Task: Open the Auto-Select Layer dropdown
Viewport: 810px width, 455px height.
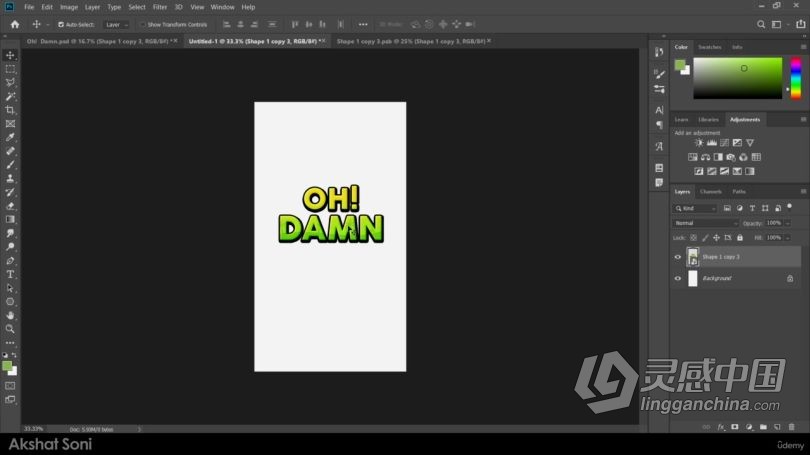Action: pos(116,25)
